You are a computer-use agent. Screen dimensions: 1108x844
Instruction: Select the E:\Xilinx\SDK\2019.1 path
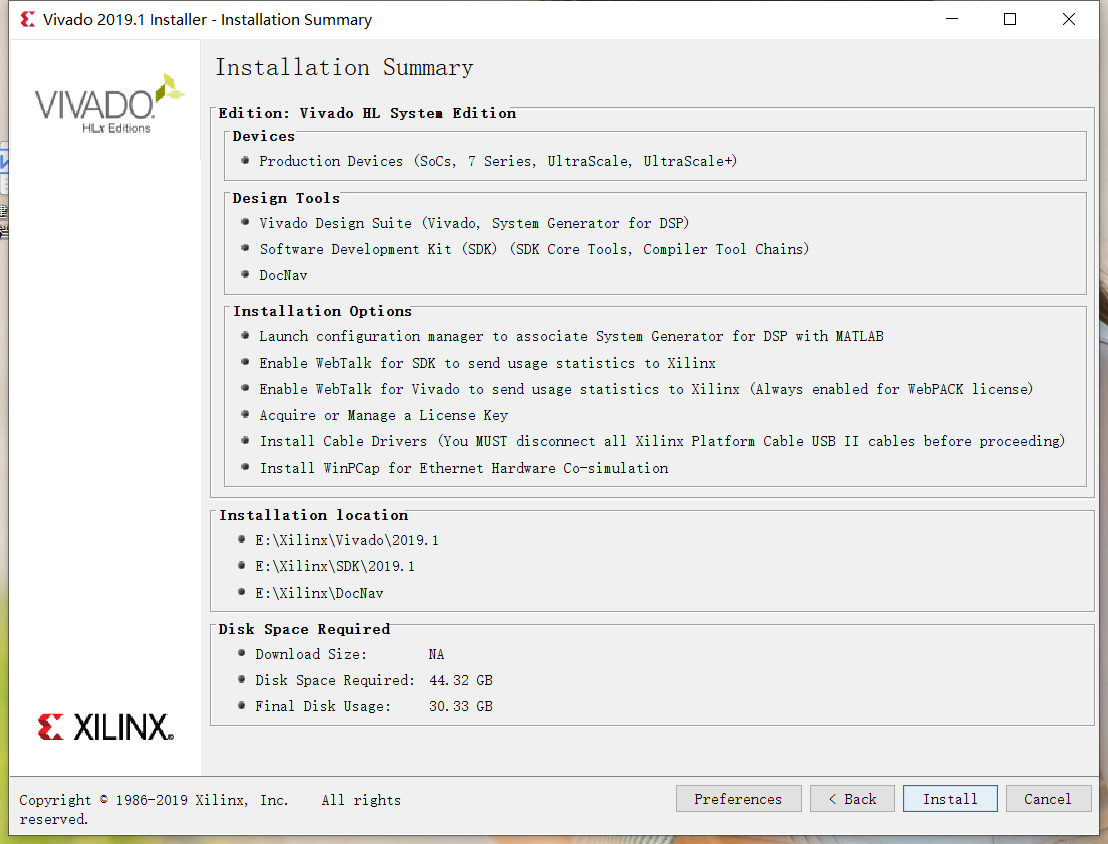click(x=335, y=567)
